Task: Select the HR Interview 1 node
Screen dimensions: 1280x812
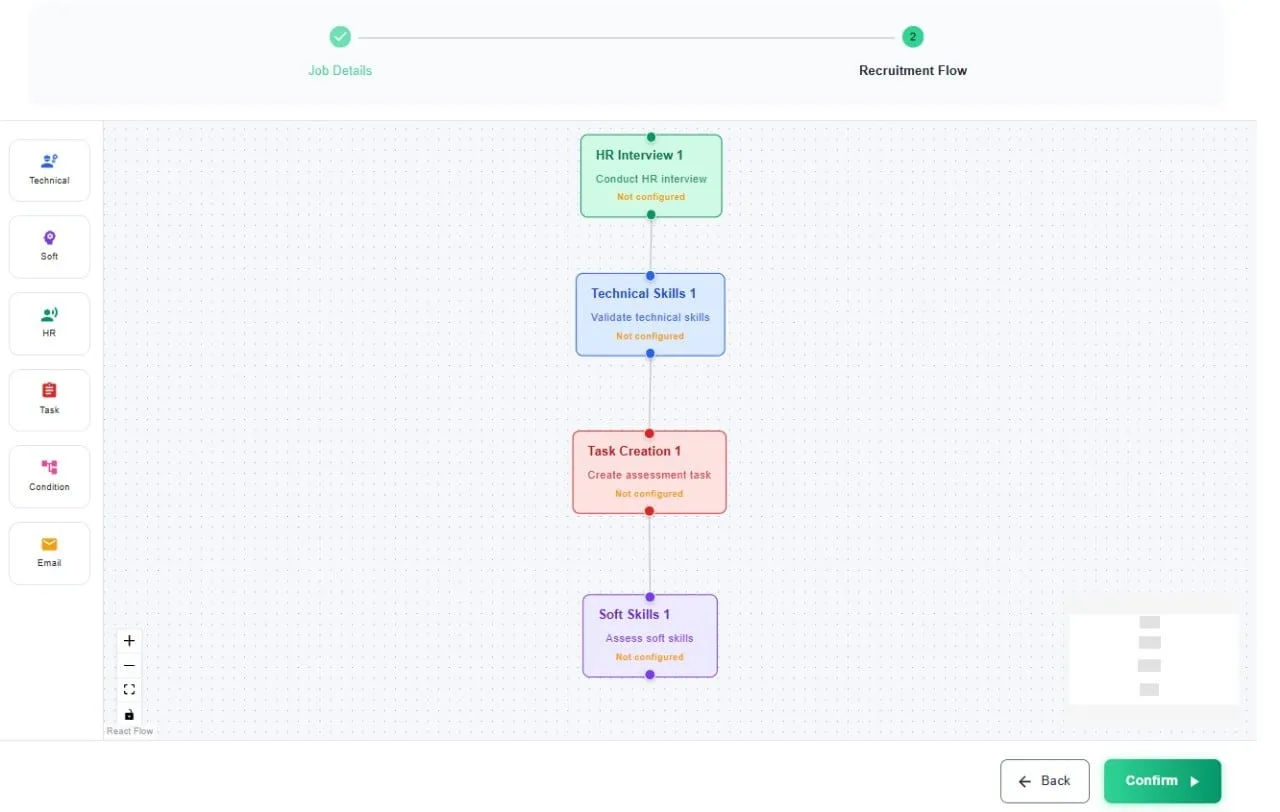Action: (x=651, y=176)
